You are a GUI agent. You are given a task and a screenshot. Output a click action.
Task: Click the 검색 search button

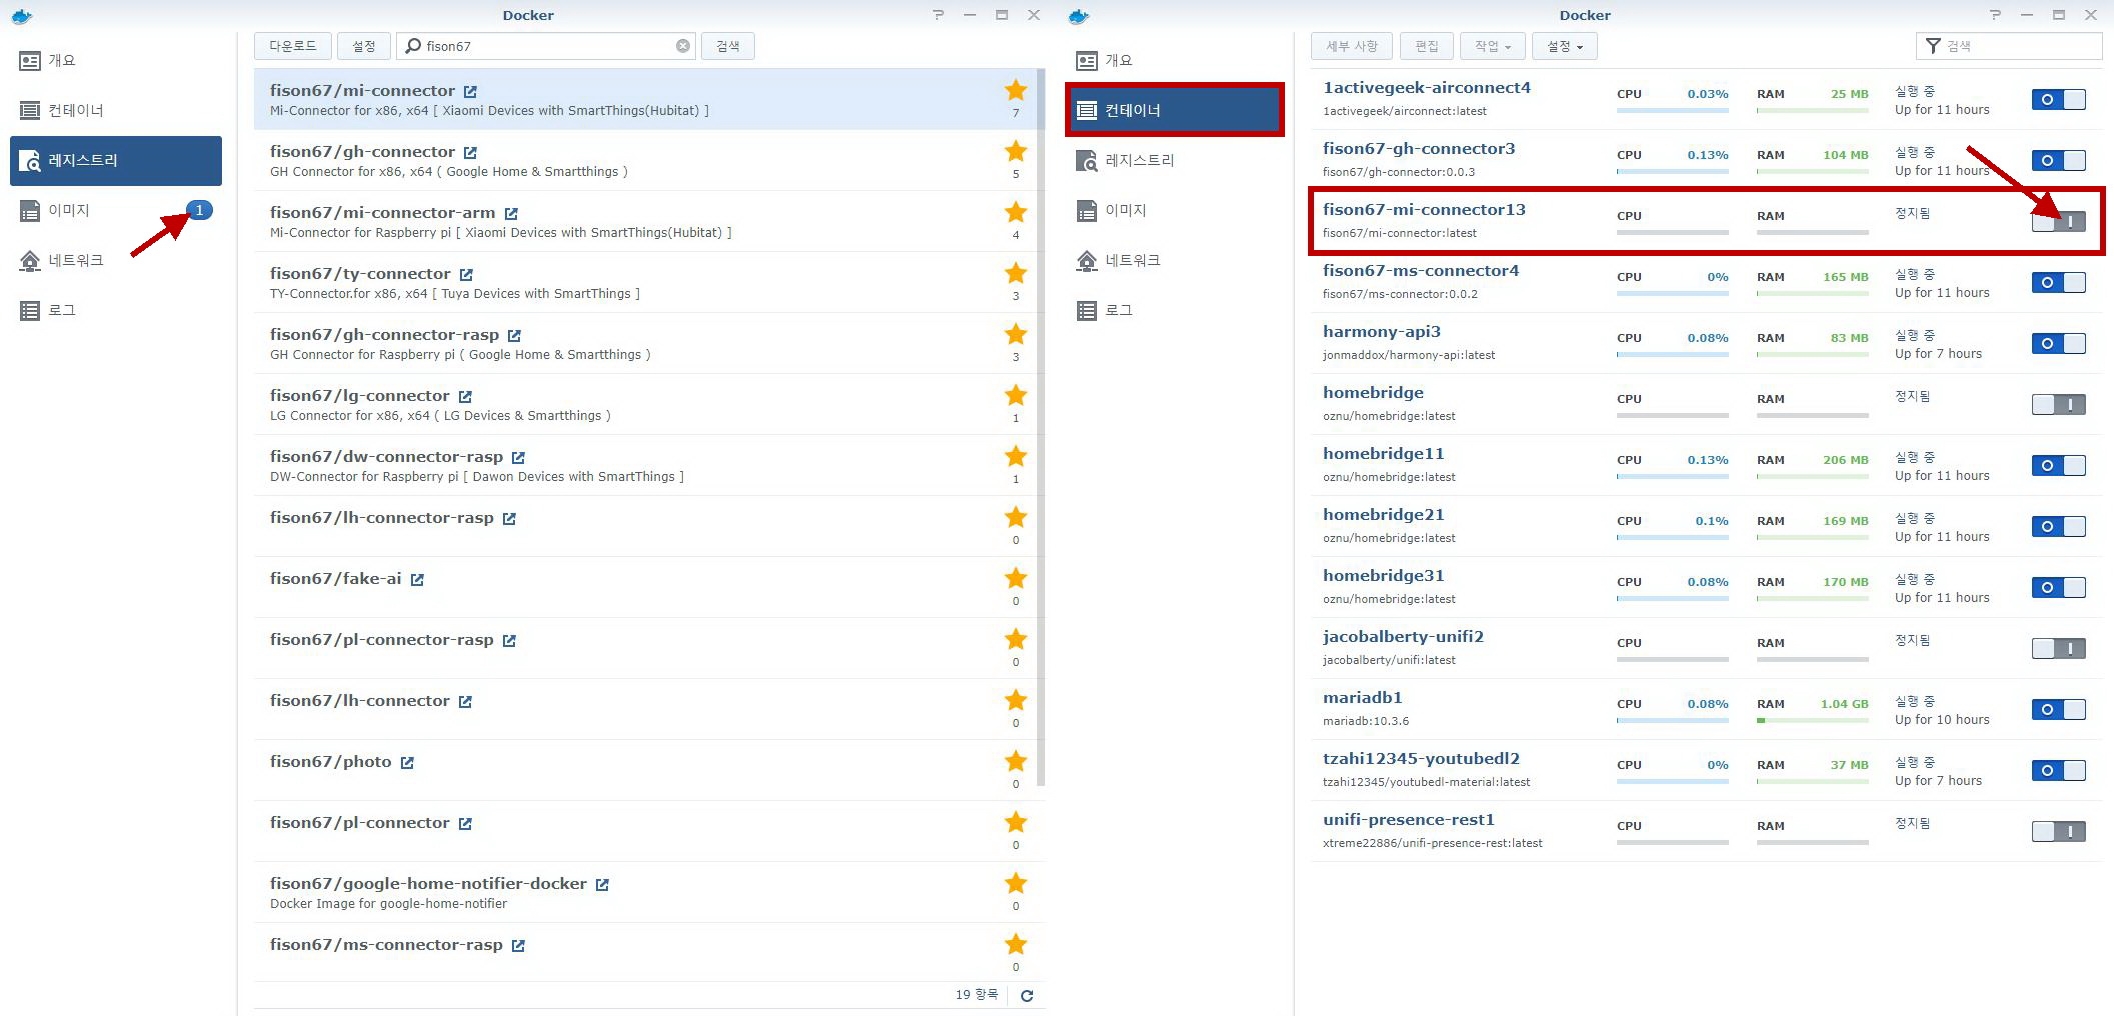point(728,46)
